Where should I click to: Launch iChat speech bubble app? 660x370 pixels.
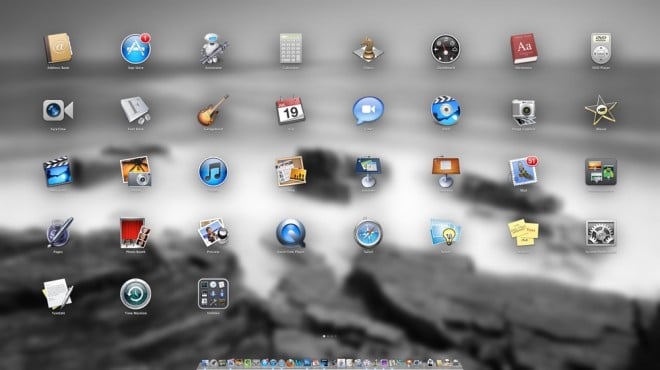pos(368,110)
